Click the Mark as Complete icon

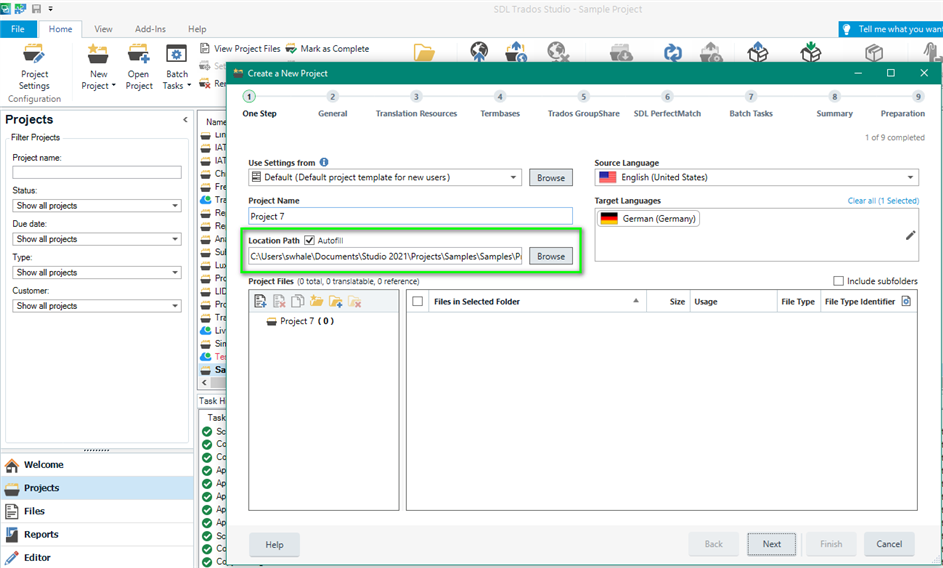[291, 48]
